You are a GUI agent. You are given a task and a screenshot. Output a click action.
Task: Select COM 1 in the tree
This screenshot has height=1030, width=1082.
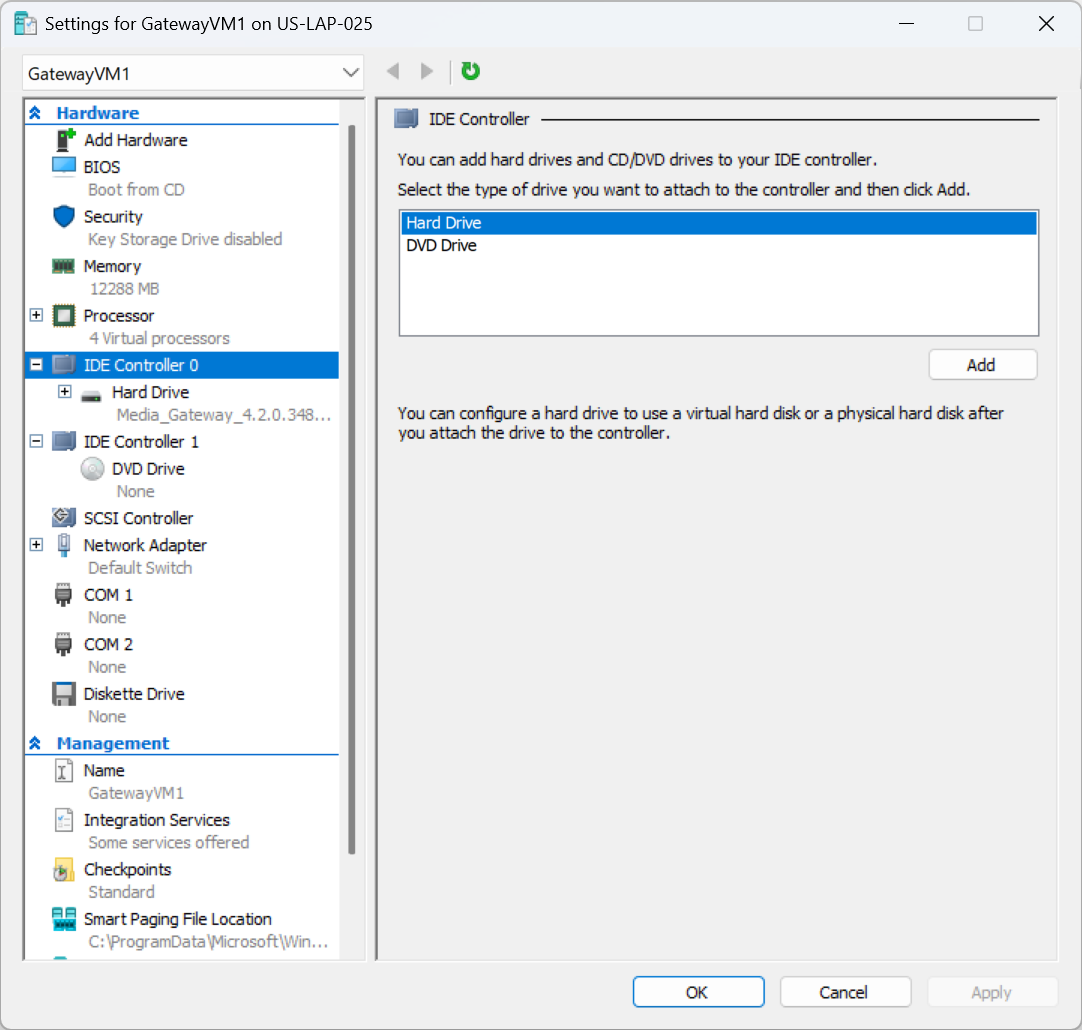click(x=108, y=595)
